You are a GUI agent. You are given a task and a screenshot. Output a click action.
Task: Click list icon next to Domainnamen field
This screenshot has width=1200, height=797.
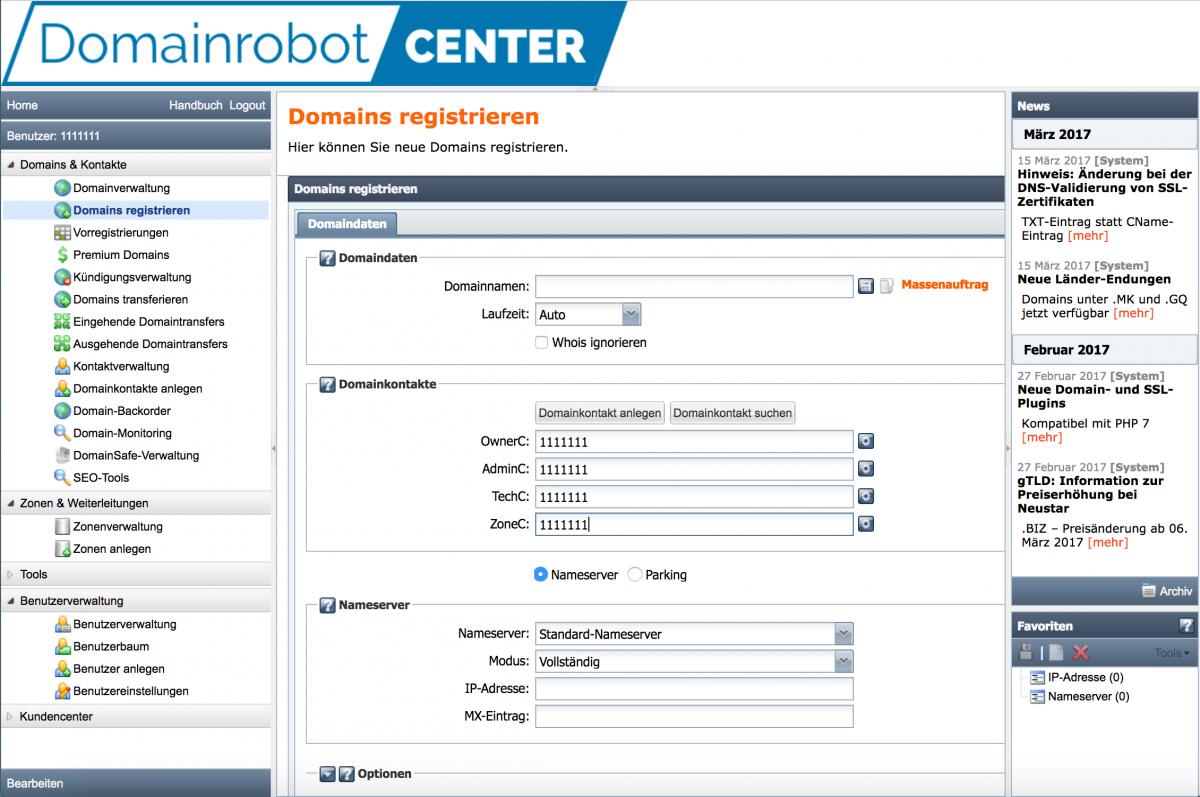coord(866,286)
